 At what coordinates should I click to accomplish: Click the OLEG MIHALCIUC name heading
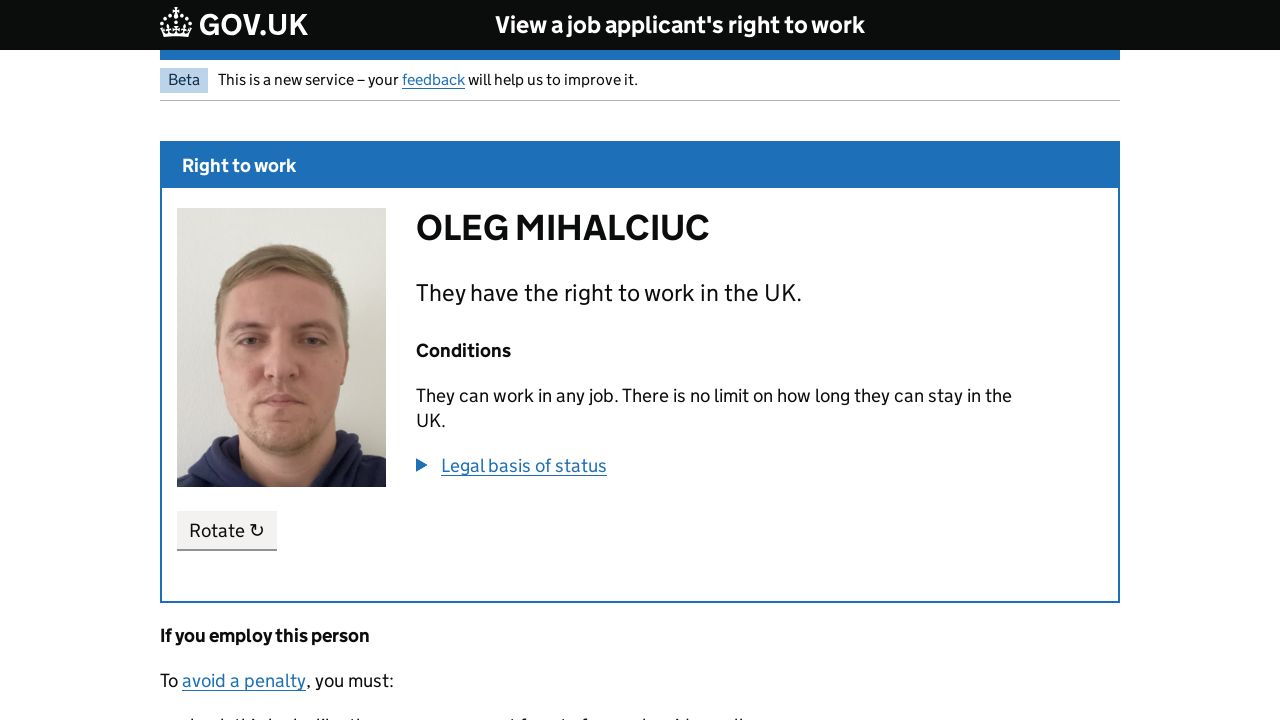[x=562, y=228]
